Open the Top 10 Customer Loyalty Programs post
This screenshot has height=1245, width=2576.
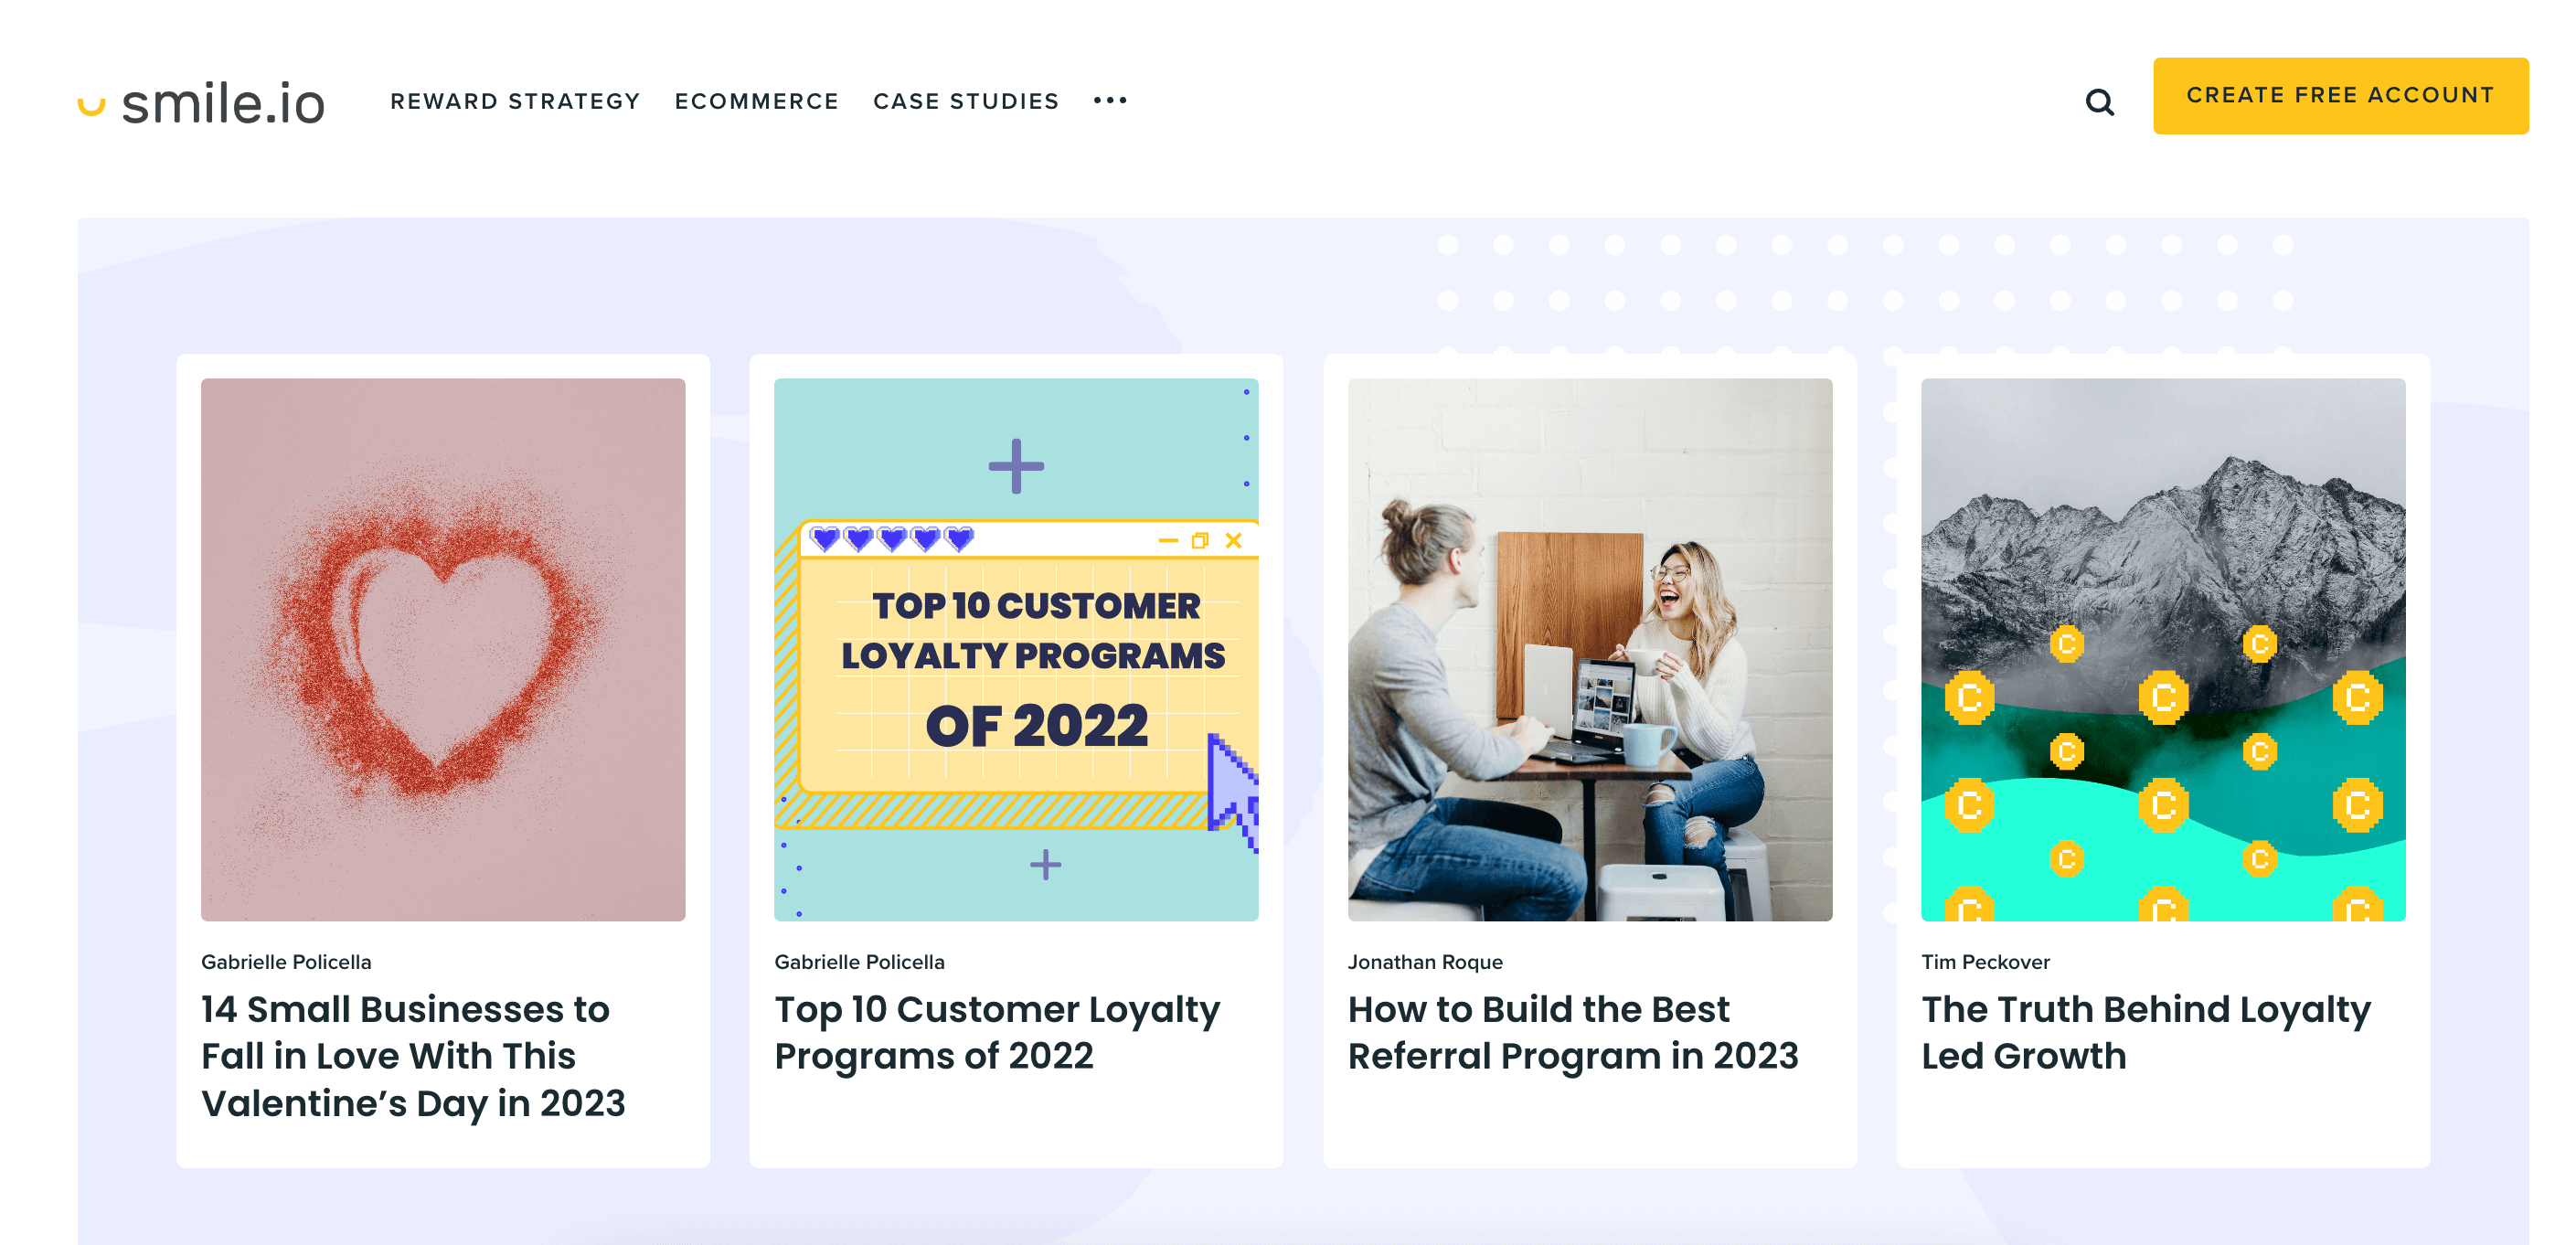[x=996, y=1031]
